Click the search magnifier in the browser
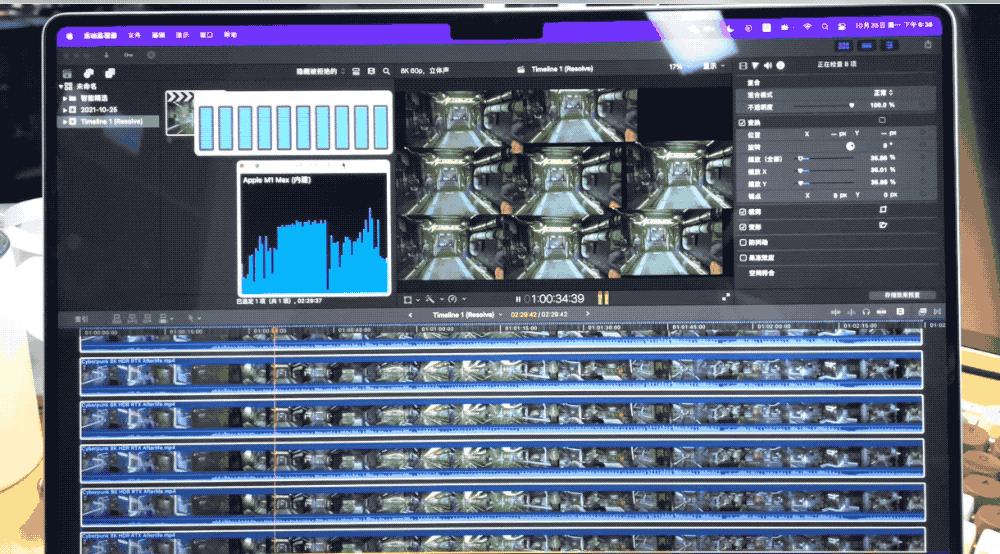This screenshot has width=1000, height=554. (x=387, y=71)
